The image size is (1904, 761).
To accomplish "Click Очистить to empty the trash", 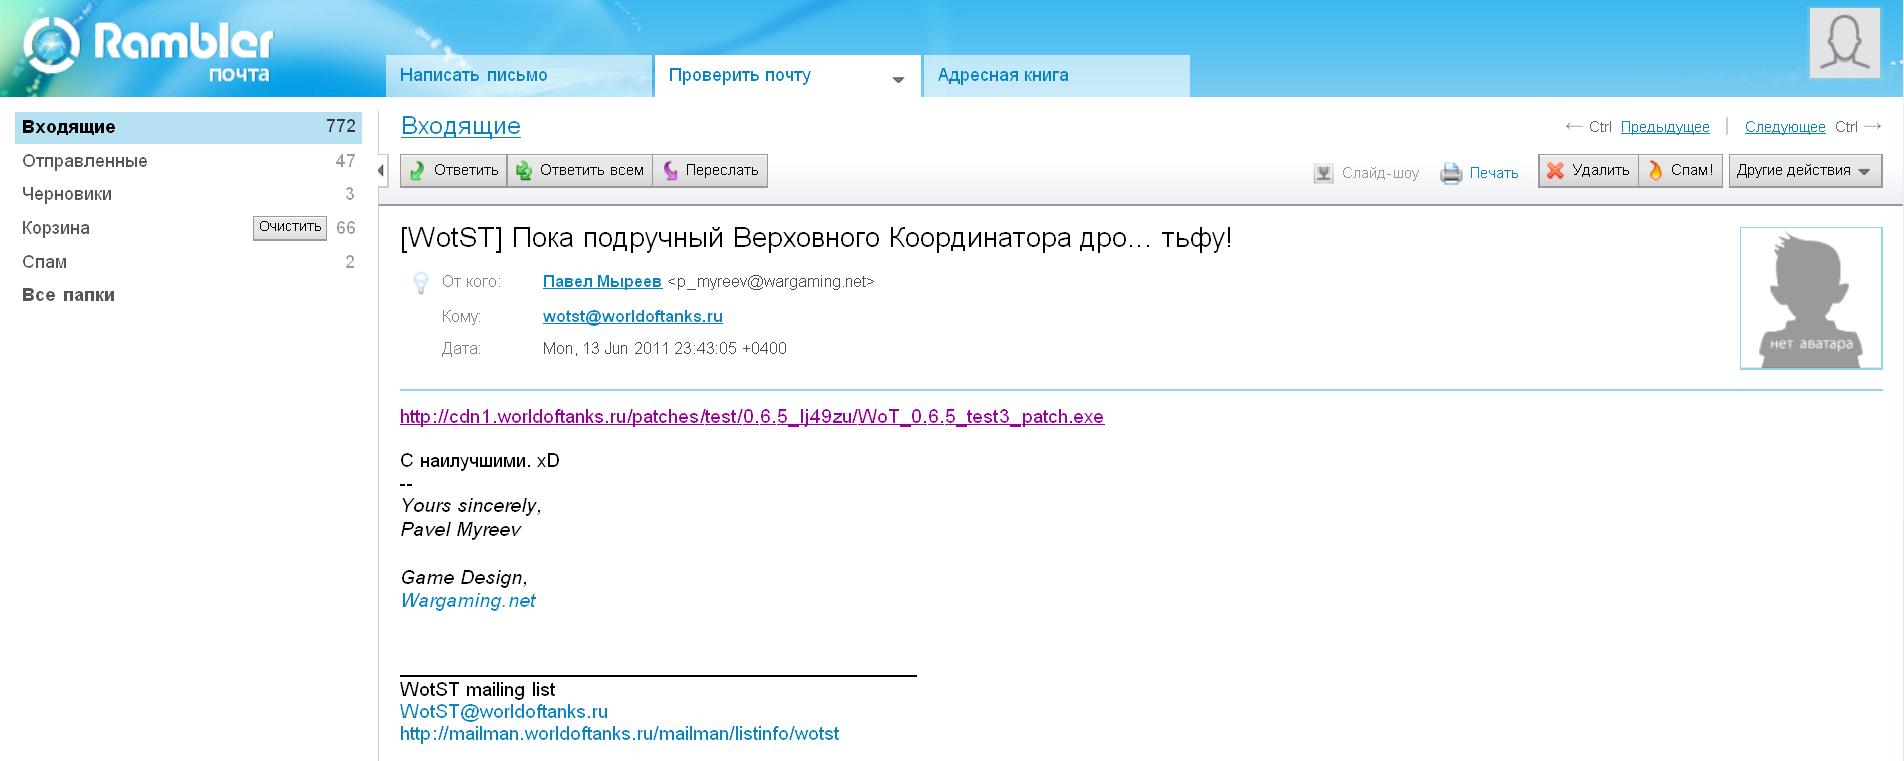I will point(290,228).
